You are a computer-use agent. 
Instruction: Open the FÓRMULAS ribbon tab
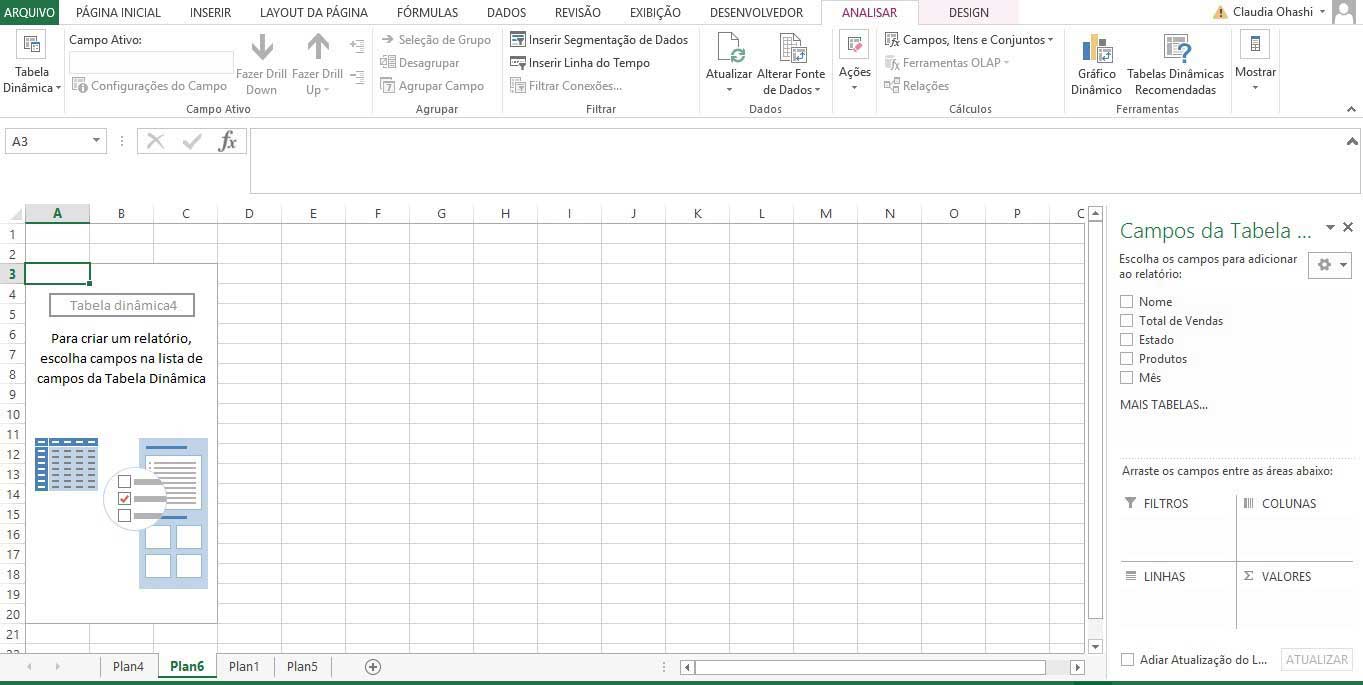tap(427, 13)
